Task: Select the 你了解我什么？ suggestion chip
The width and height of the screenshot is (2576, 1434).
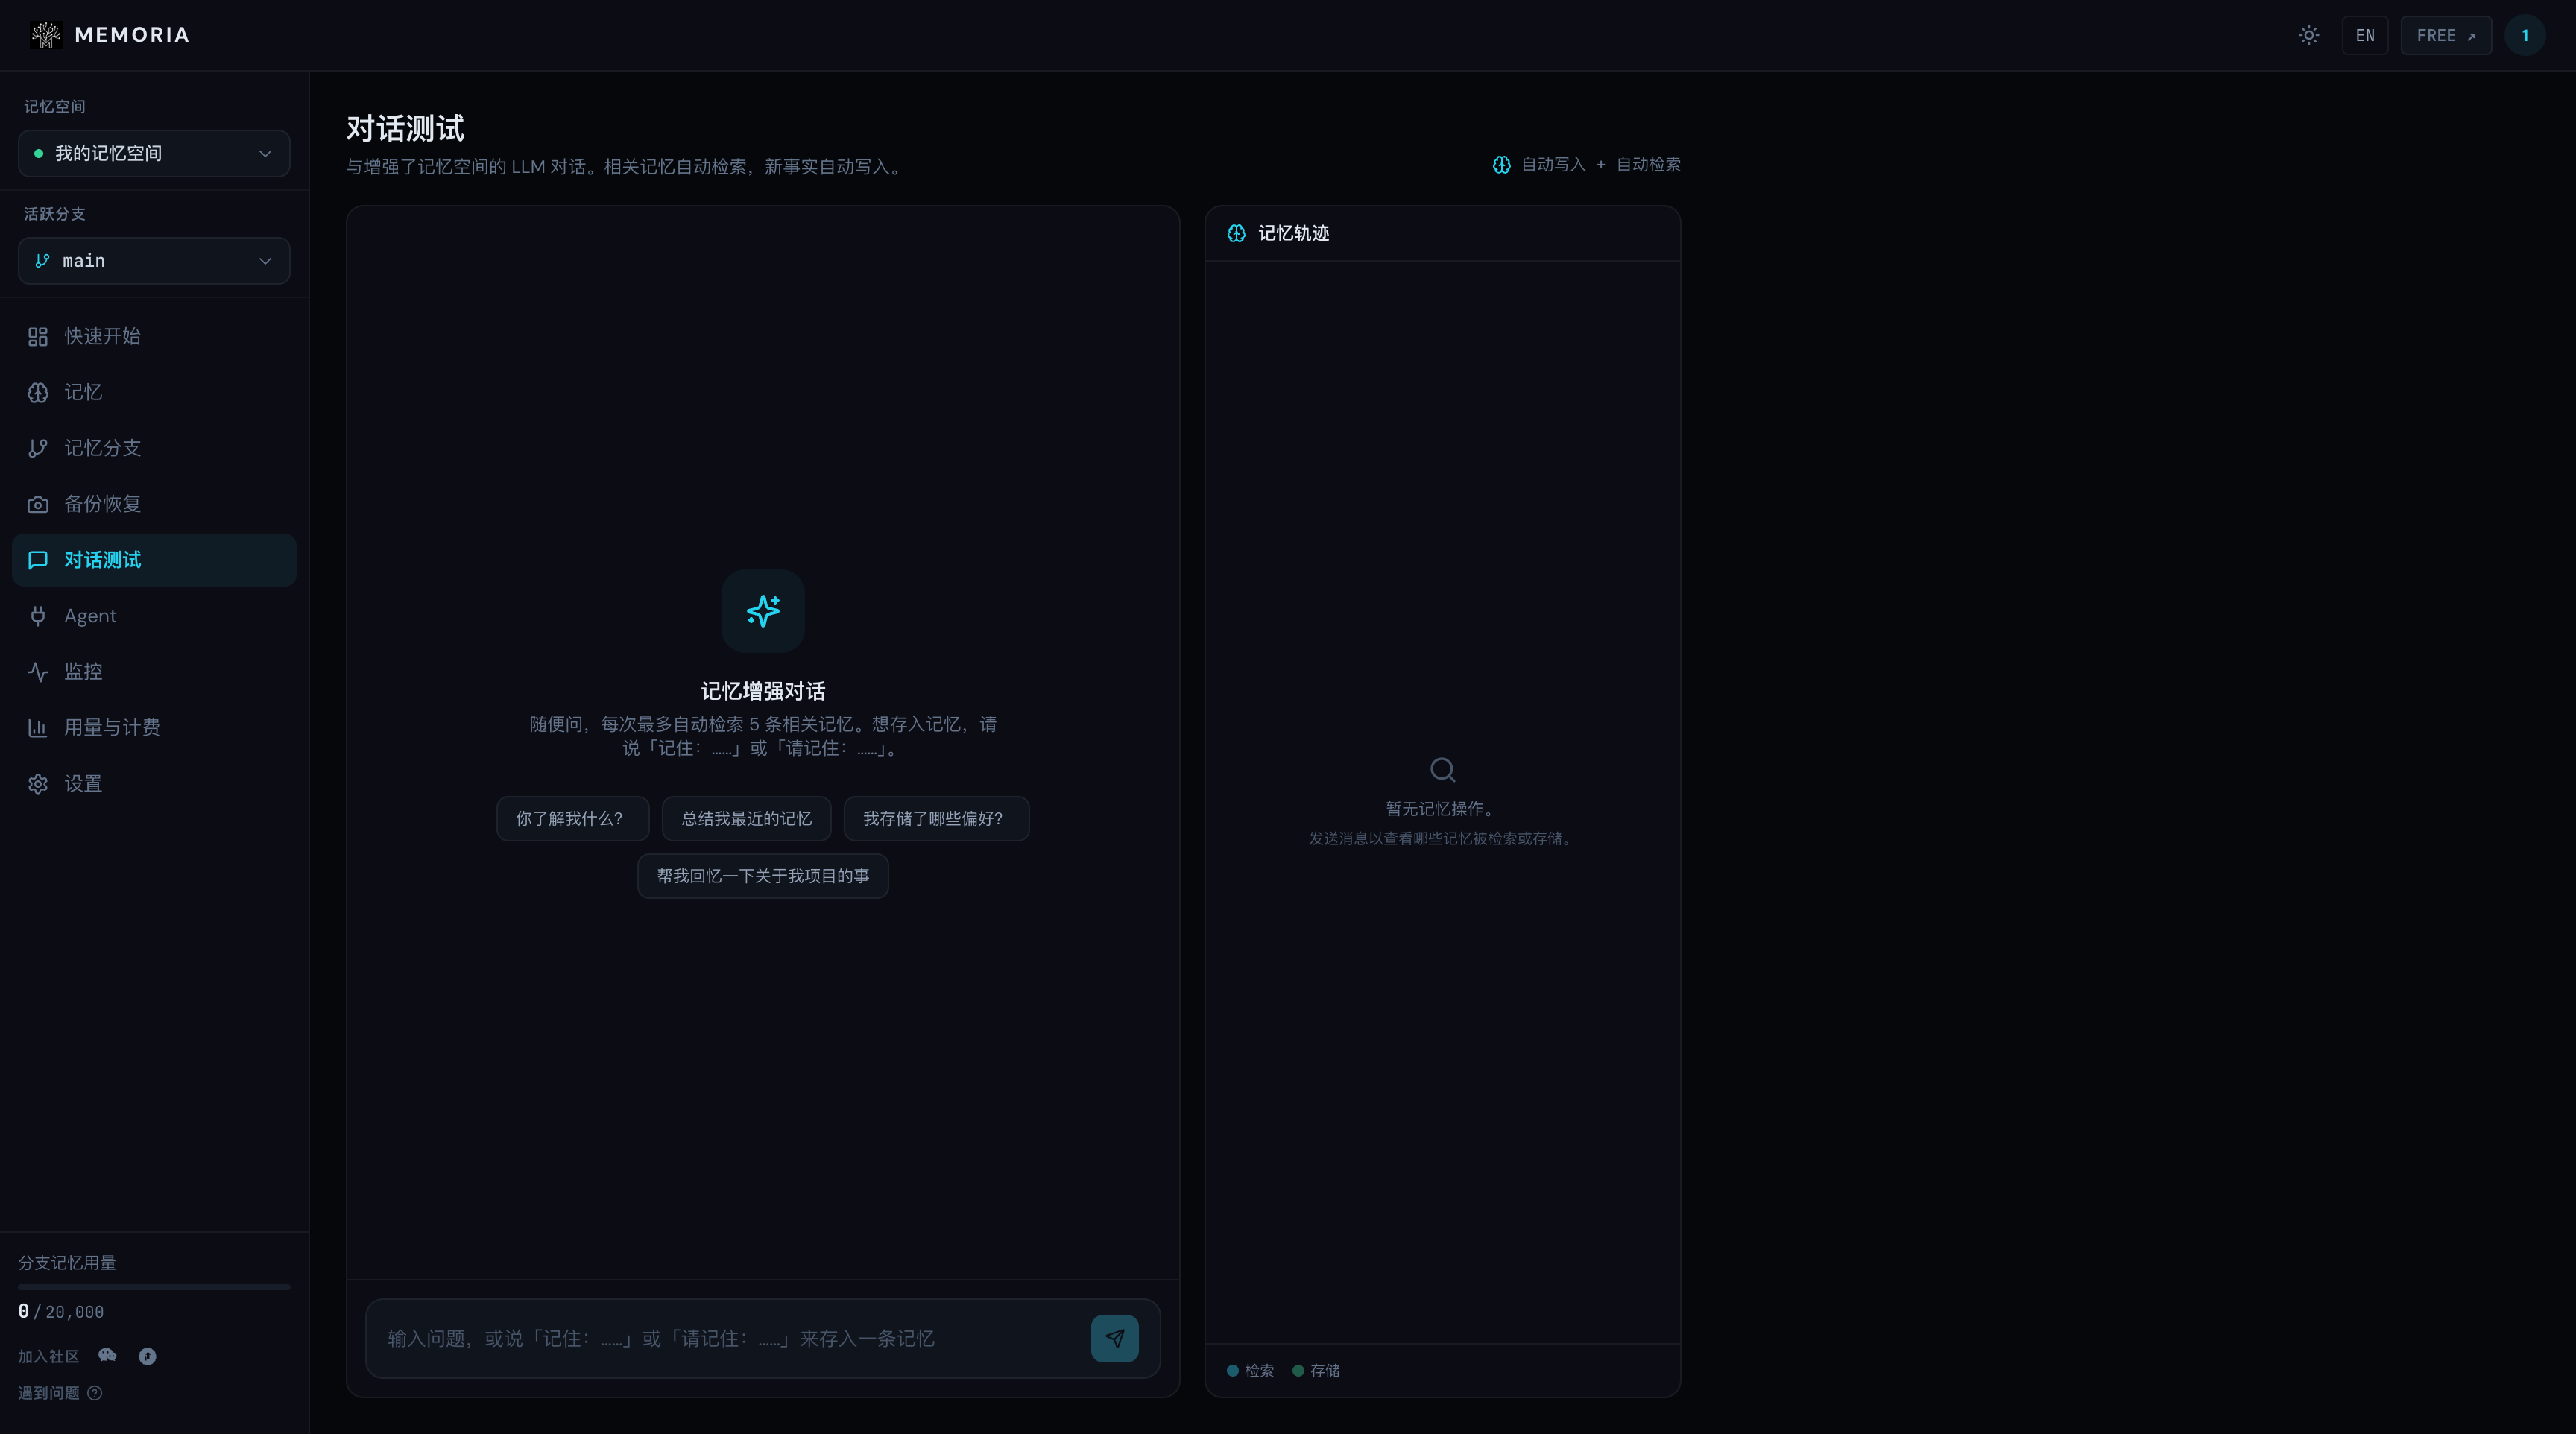Action: point(572,819)
